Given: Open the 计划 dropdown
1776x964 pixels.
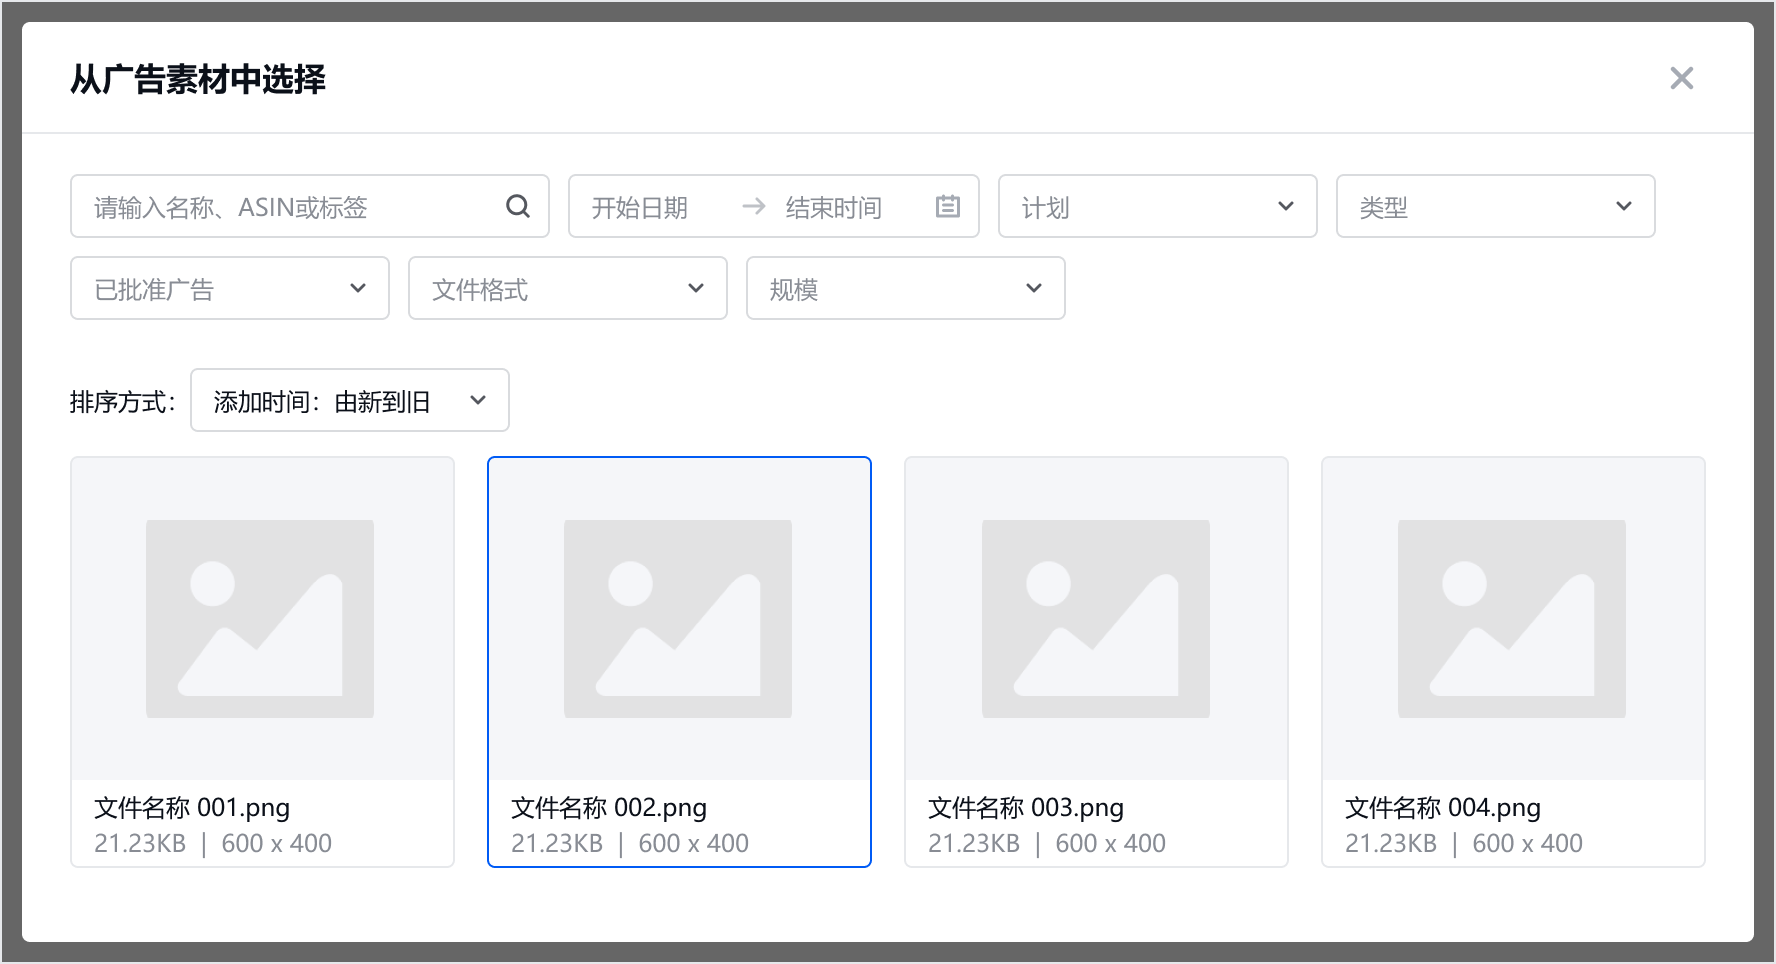Looking at the screenshot, I should coord(1157,206).
